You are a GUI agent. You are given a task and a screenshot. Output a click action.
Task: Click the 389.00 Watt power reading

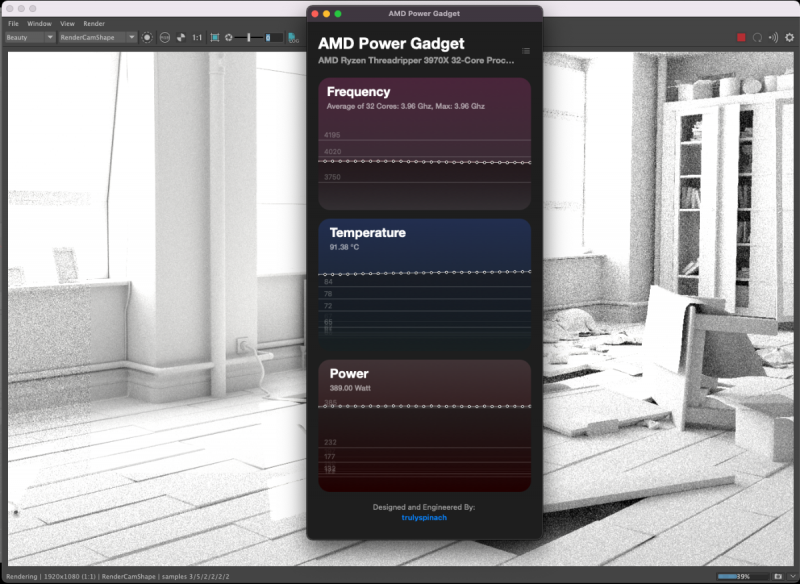click(x=350, y=388)
